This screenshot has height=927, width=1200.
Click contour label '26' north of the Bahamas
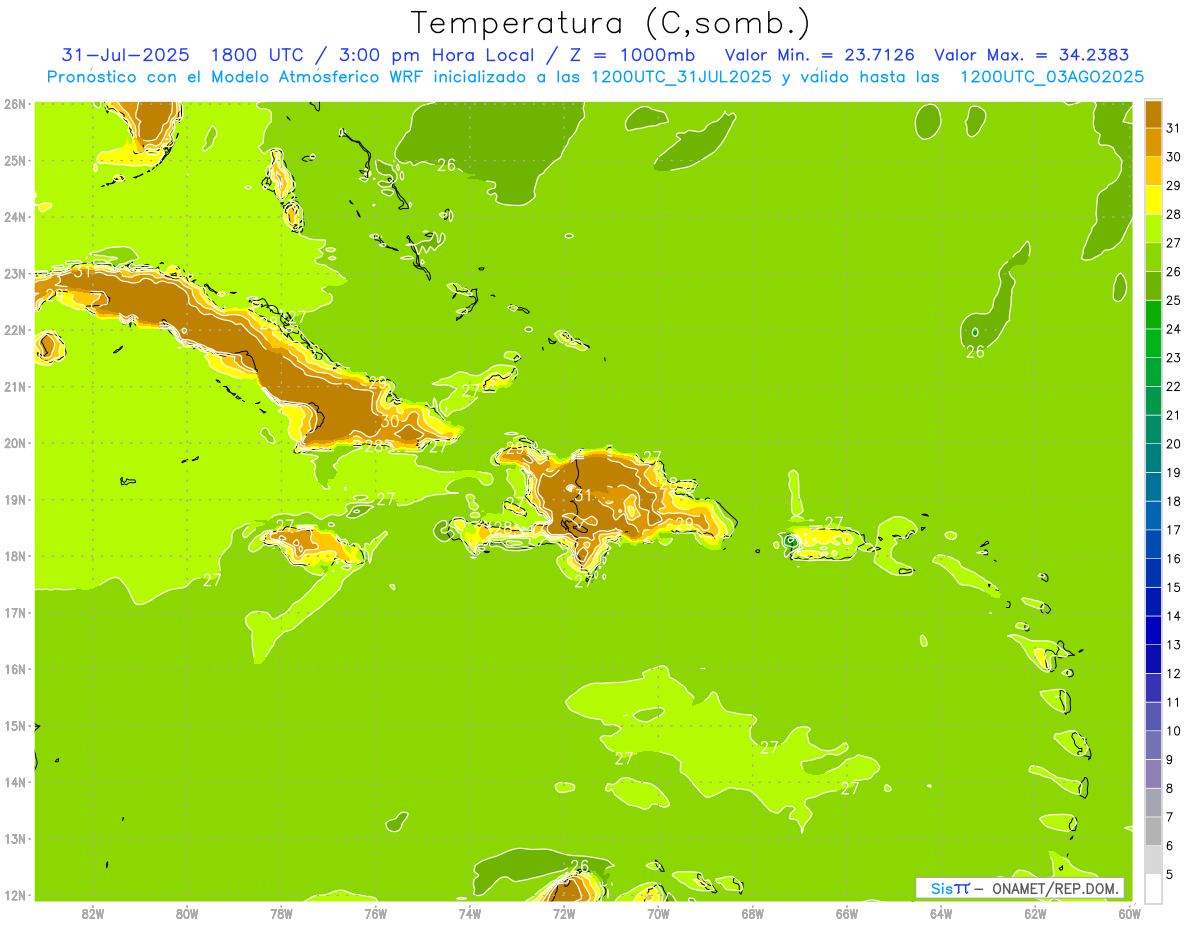[x=447, y=165]
